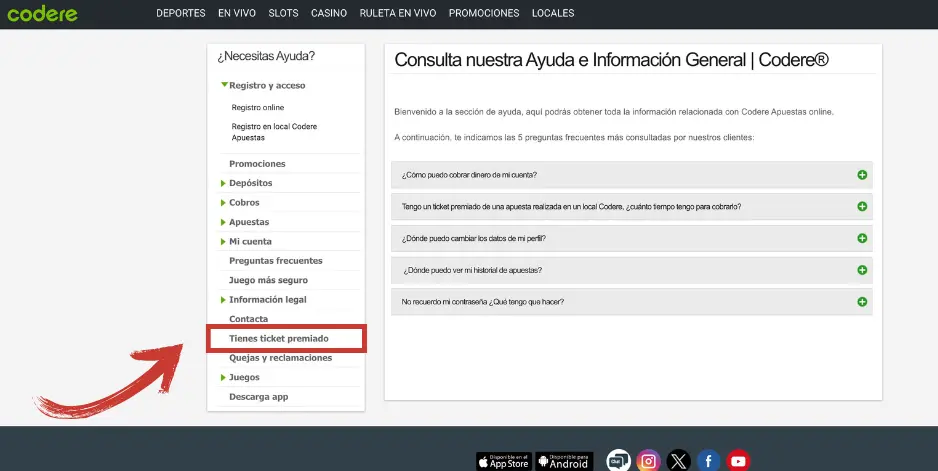Go to EN VIVO section
The width and height of the screenshot is (938, 471).
click(237, 13)
